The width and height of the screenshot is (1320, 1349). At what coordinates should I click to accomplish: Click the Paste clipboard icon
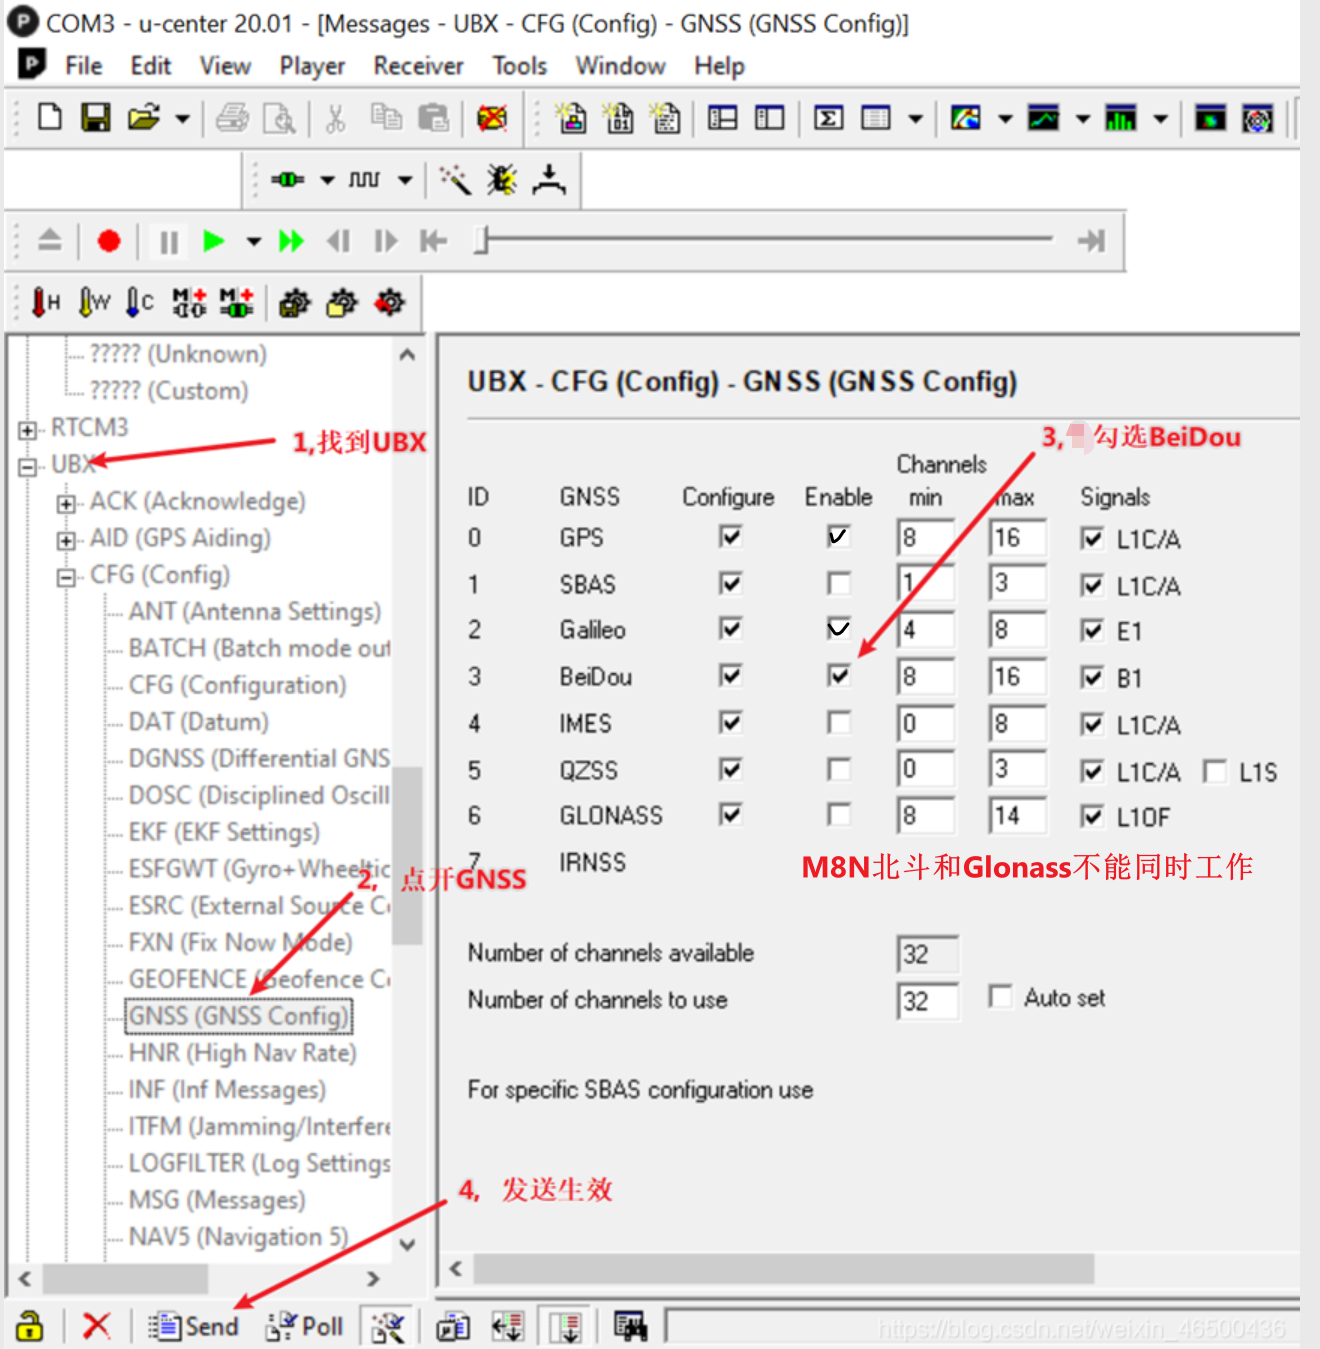click(x=433, y=118)
